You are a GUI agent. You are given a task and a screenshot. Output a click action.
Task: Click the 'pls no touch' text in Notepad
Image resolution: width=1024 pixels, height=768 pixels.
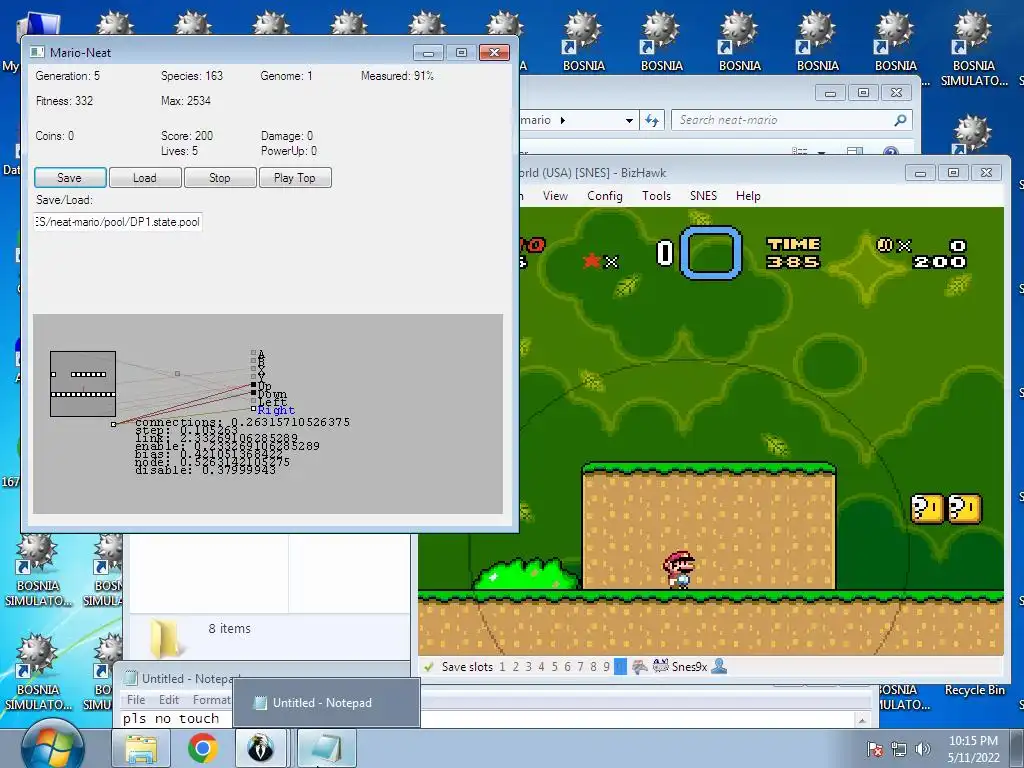click(x=171, y=718)
